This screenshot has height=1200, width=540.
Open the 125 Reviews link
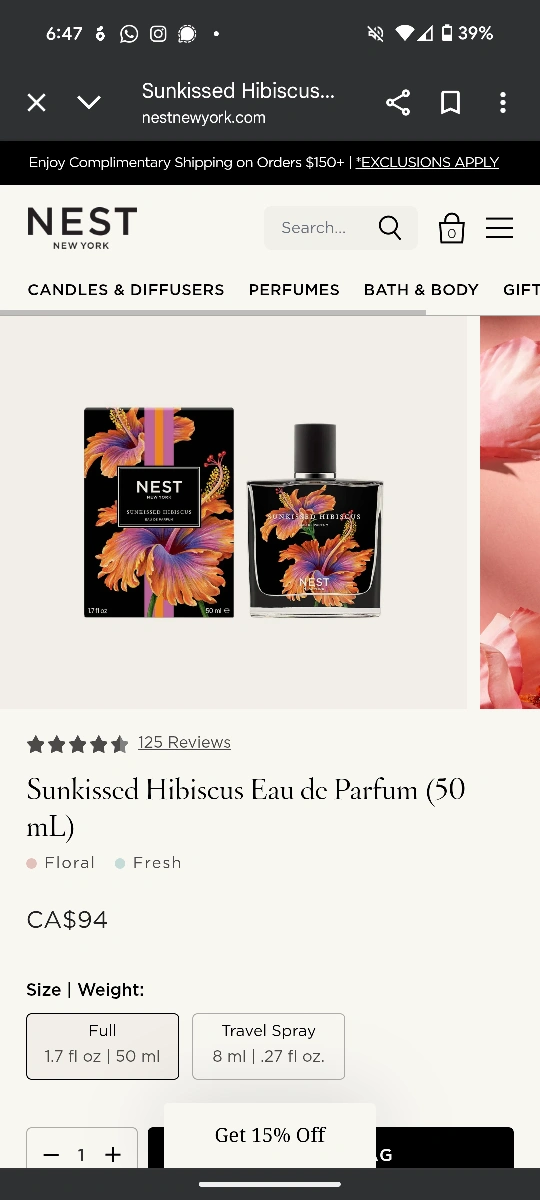tap(184, 742)
